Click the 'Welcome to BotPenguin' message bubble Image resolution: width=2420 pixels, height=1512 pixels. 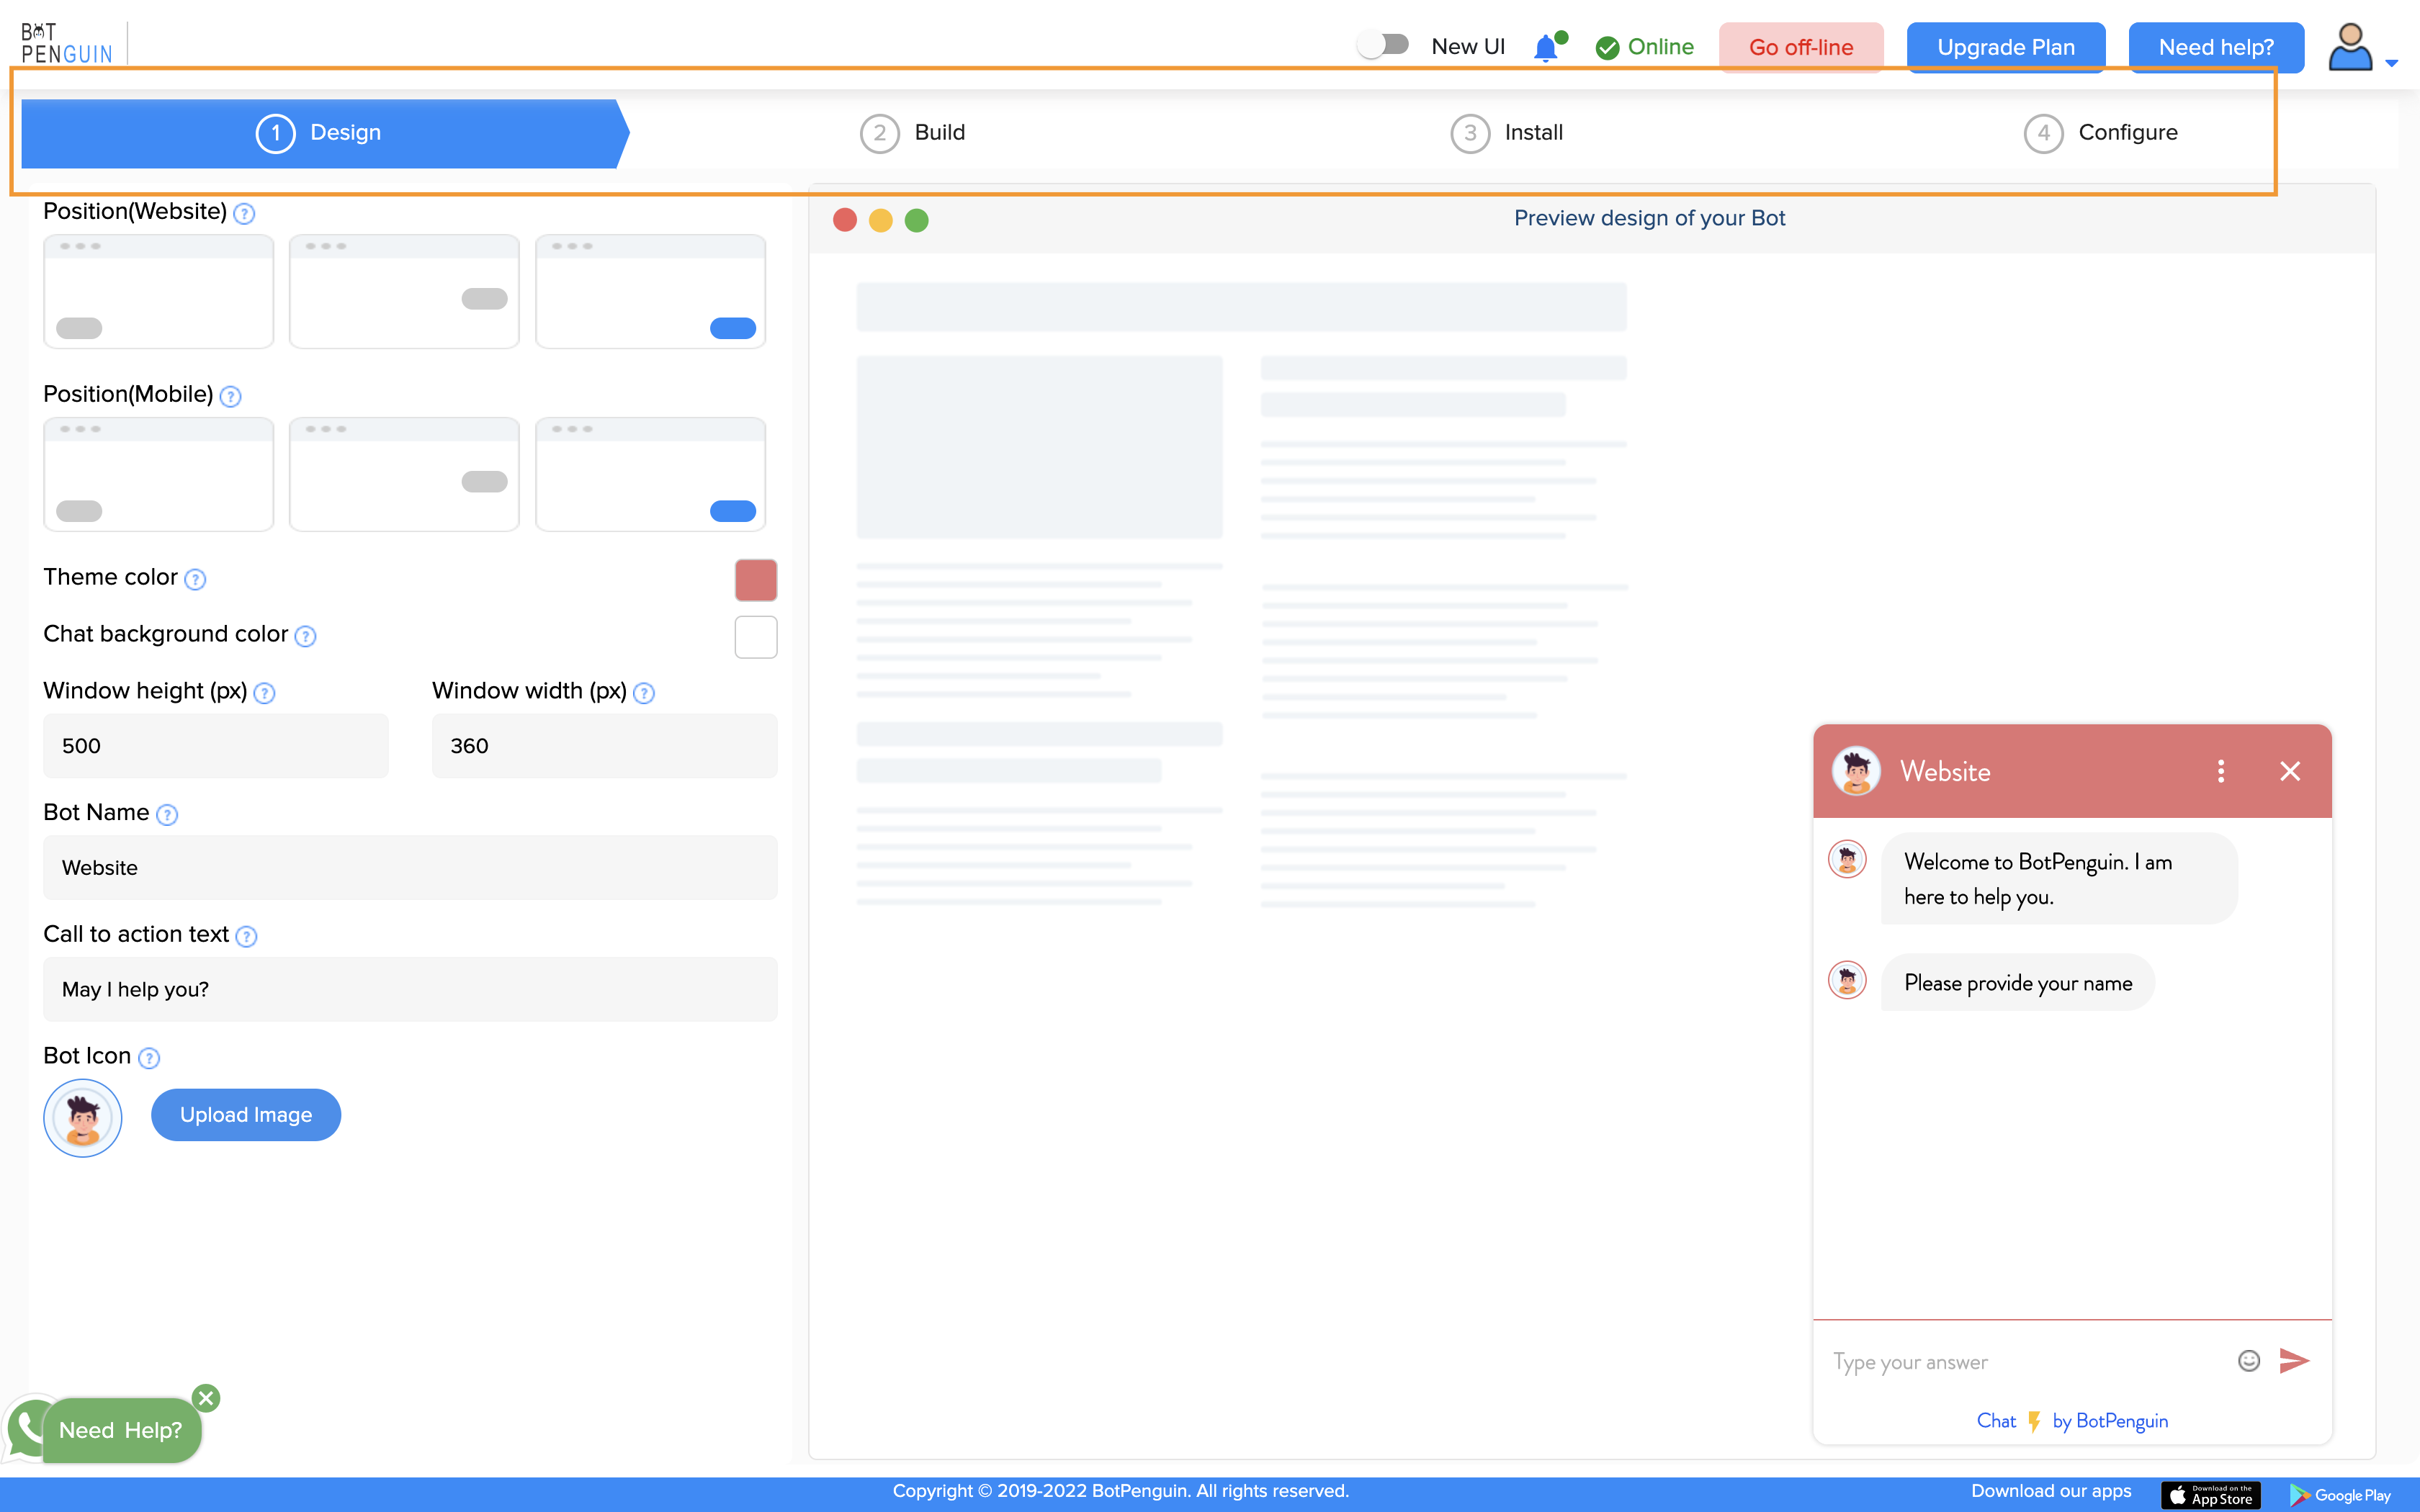coord(2059,879)
